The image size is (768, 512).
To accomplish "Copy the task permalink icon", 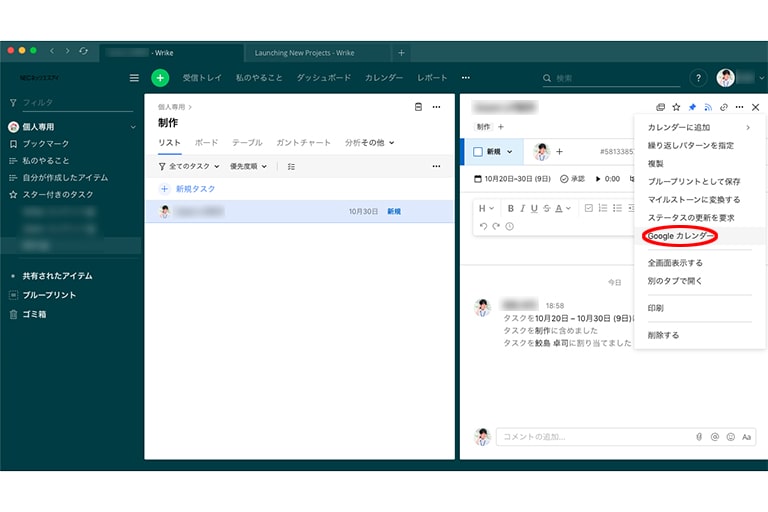I will [723, 107].
